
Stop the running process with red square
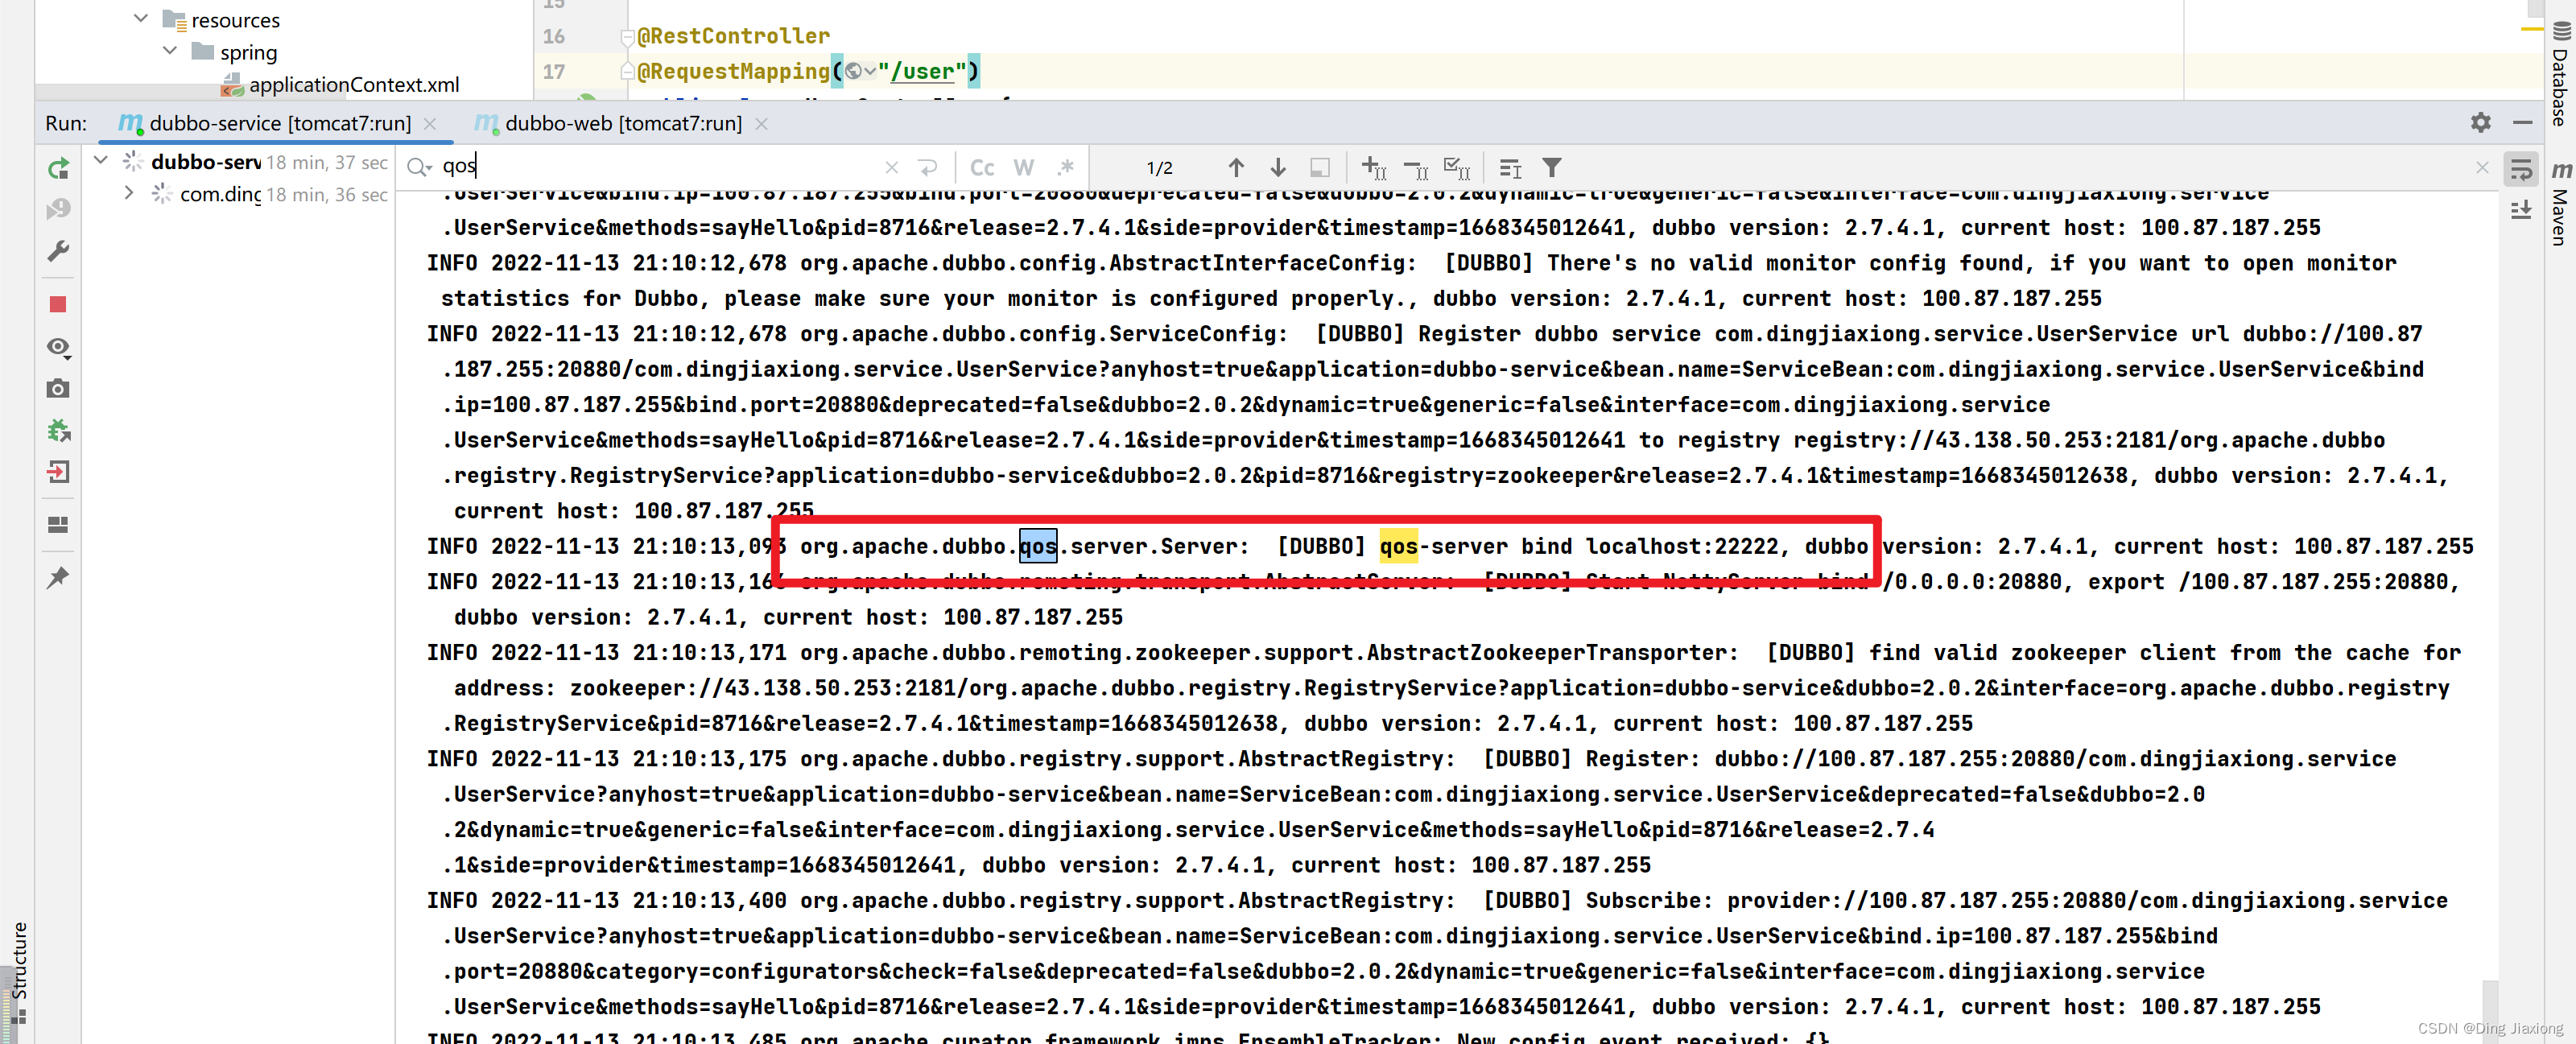click(x=58, y=304)
